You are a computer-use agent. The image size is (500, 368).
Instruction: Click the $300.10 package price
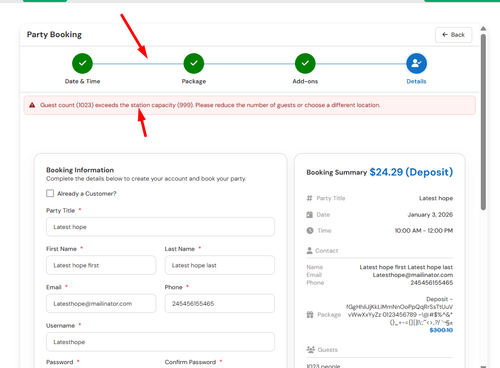coord(441,330)
